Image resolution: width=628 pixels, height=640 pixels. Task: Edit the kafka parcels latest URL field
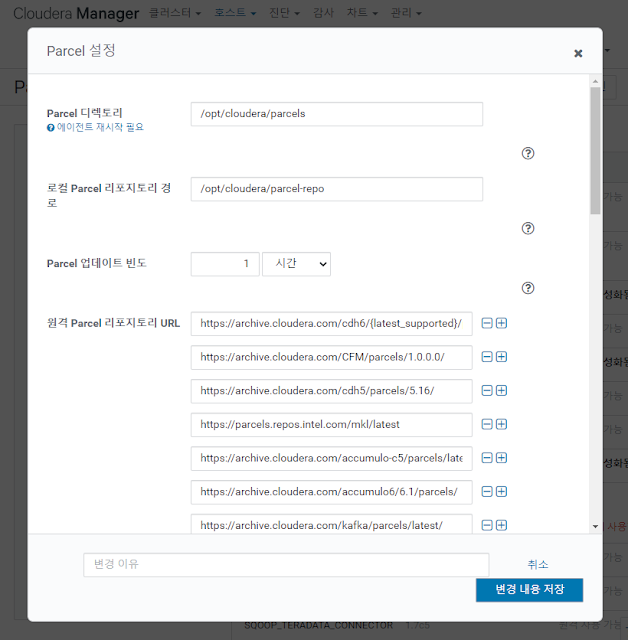pyautogui.click(x=331, y=524)
